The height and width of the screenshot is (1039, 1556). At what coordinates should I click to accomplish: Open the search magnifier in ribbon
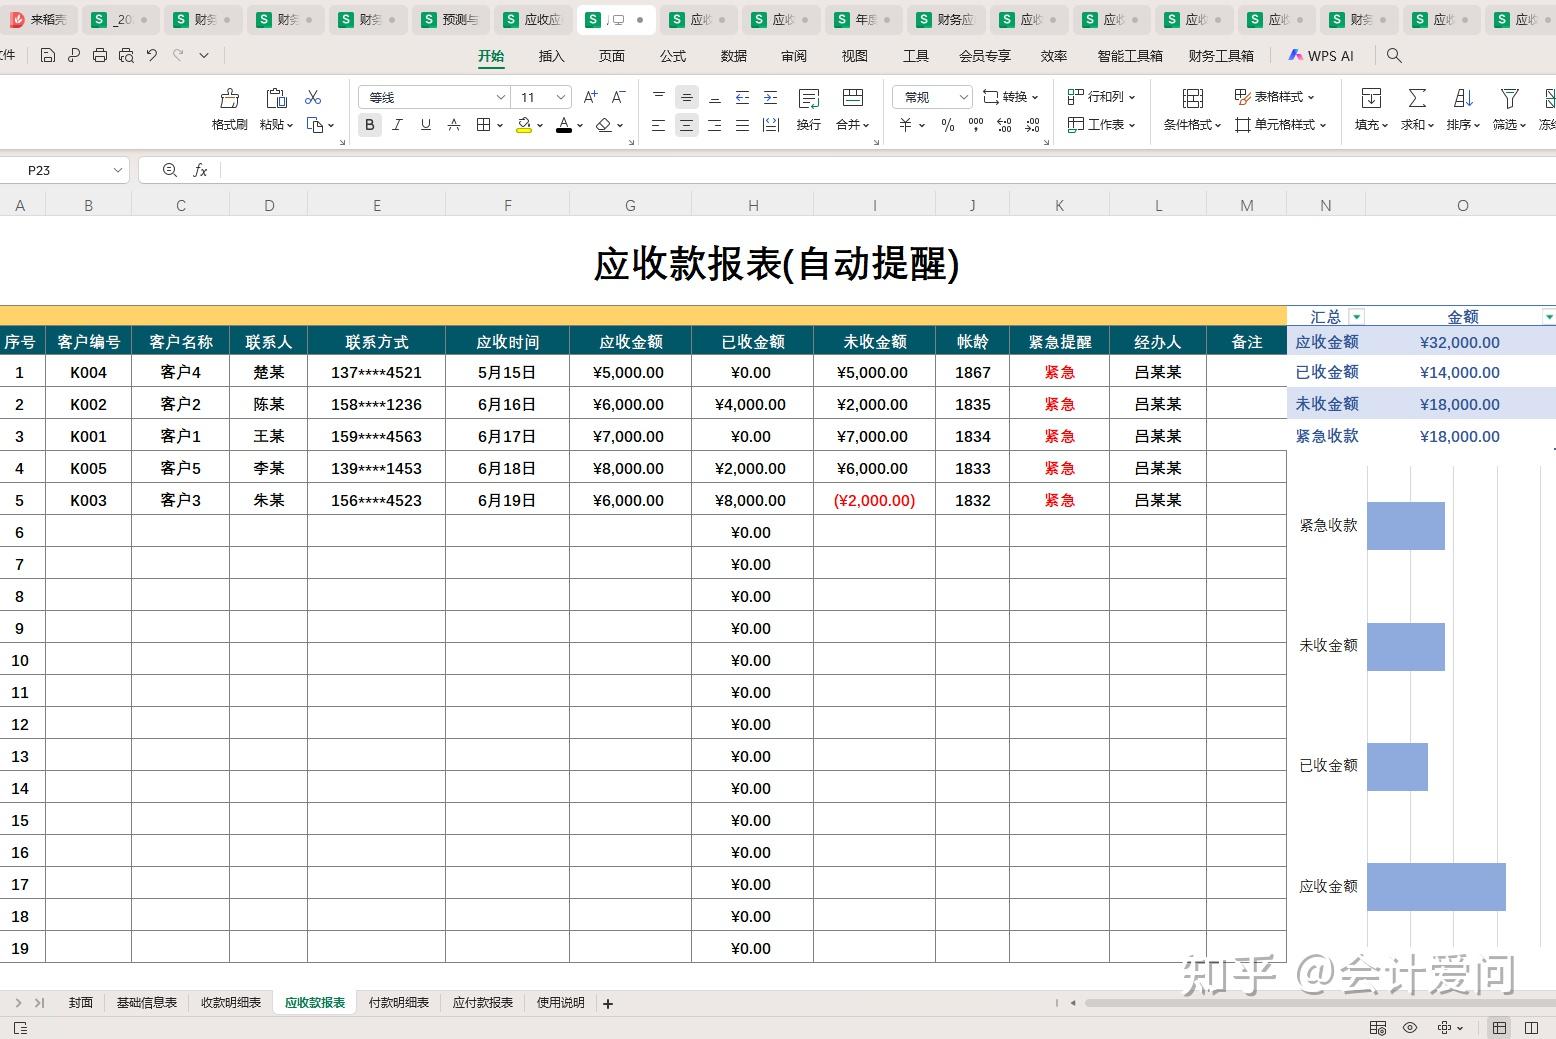(x=1394, y=56)
